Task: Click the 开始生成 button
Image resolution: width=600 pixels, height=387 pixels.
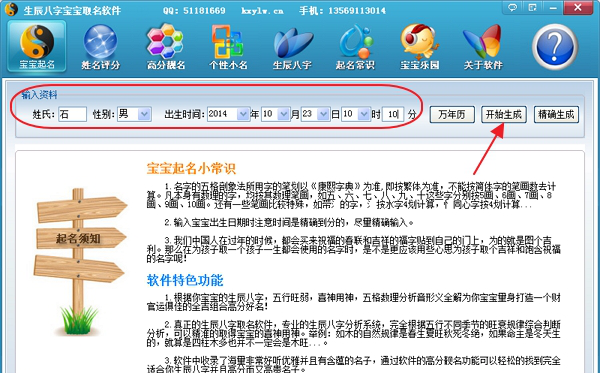Action: [504, 114]
